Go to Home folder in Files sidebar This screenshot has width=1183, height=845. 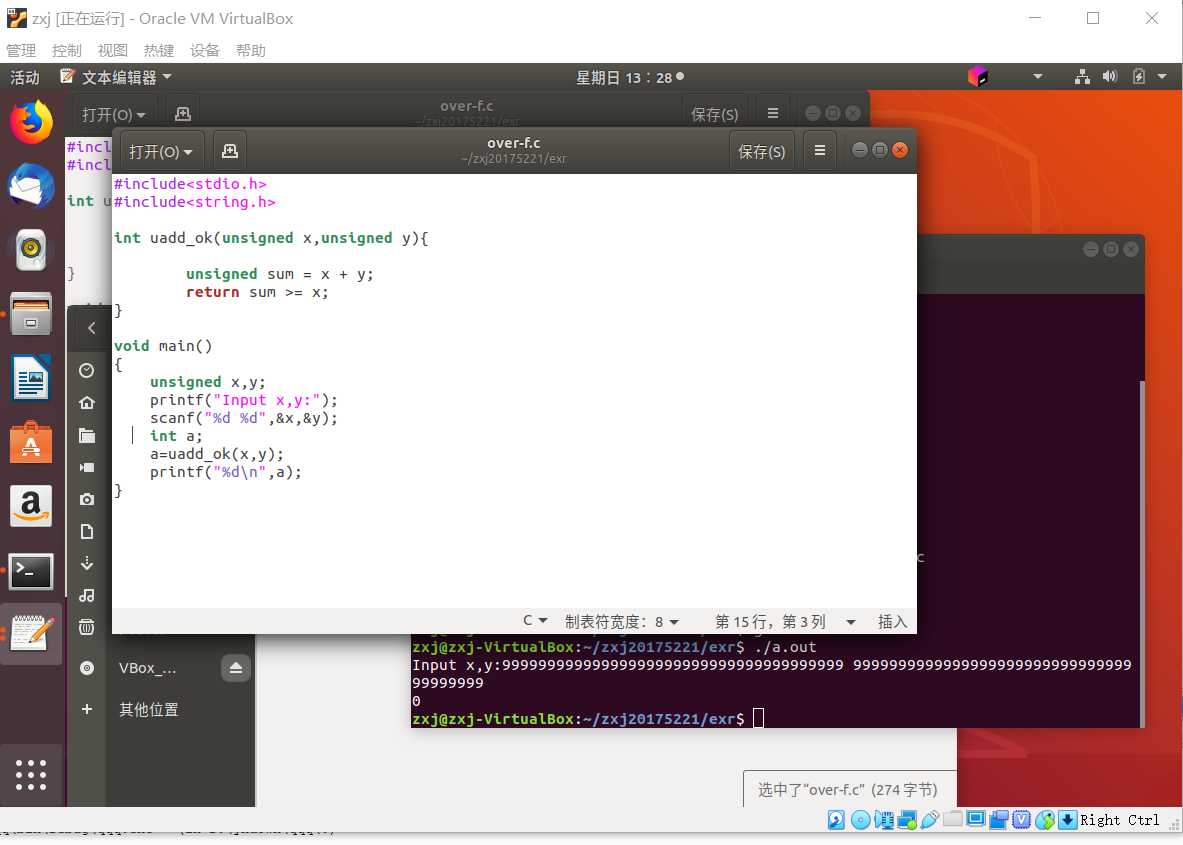tap(87, 403)
